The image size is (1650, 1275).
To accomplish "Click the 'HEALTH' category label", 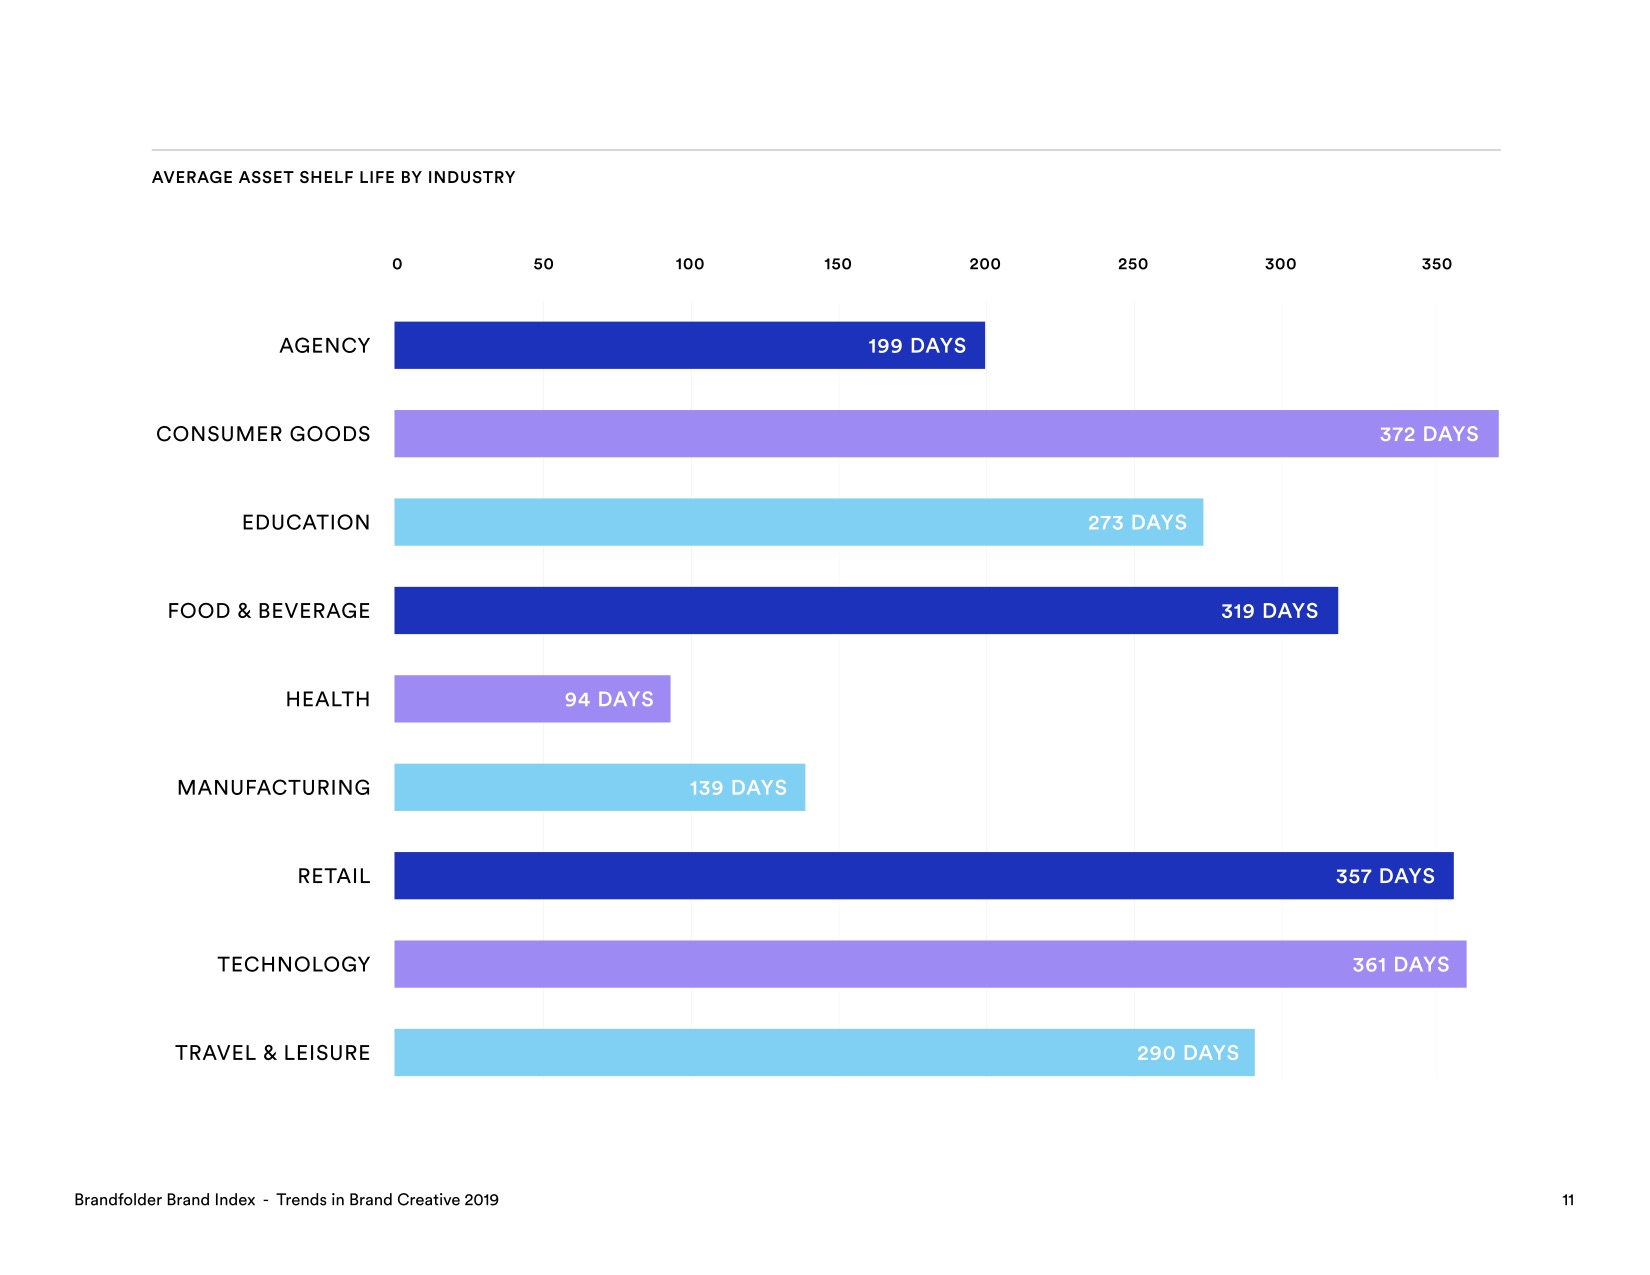I will 328,699.
